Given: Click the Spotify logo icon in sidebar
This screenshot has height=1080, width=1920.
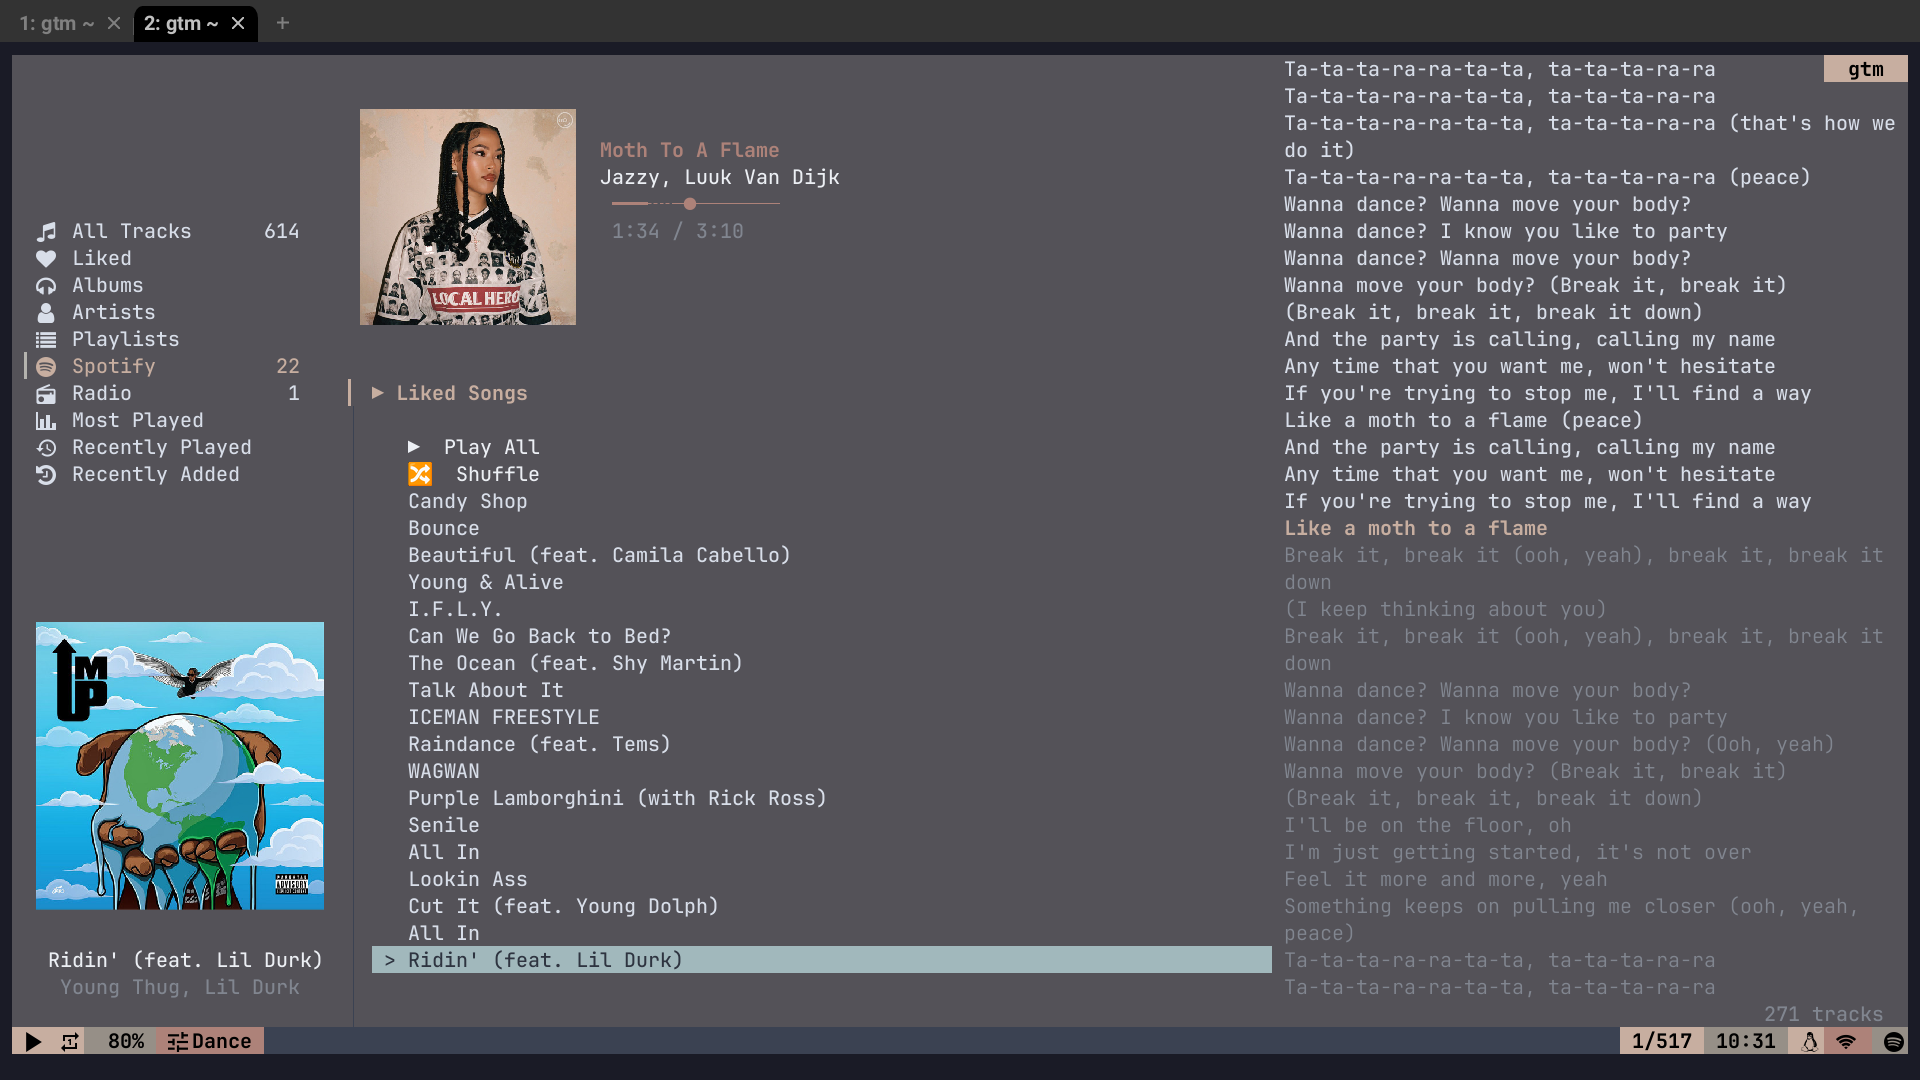Looking at the screenshot, I should [46, 367].
